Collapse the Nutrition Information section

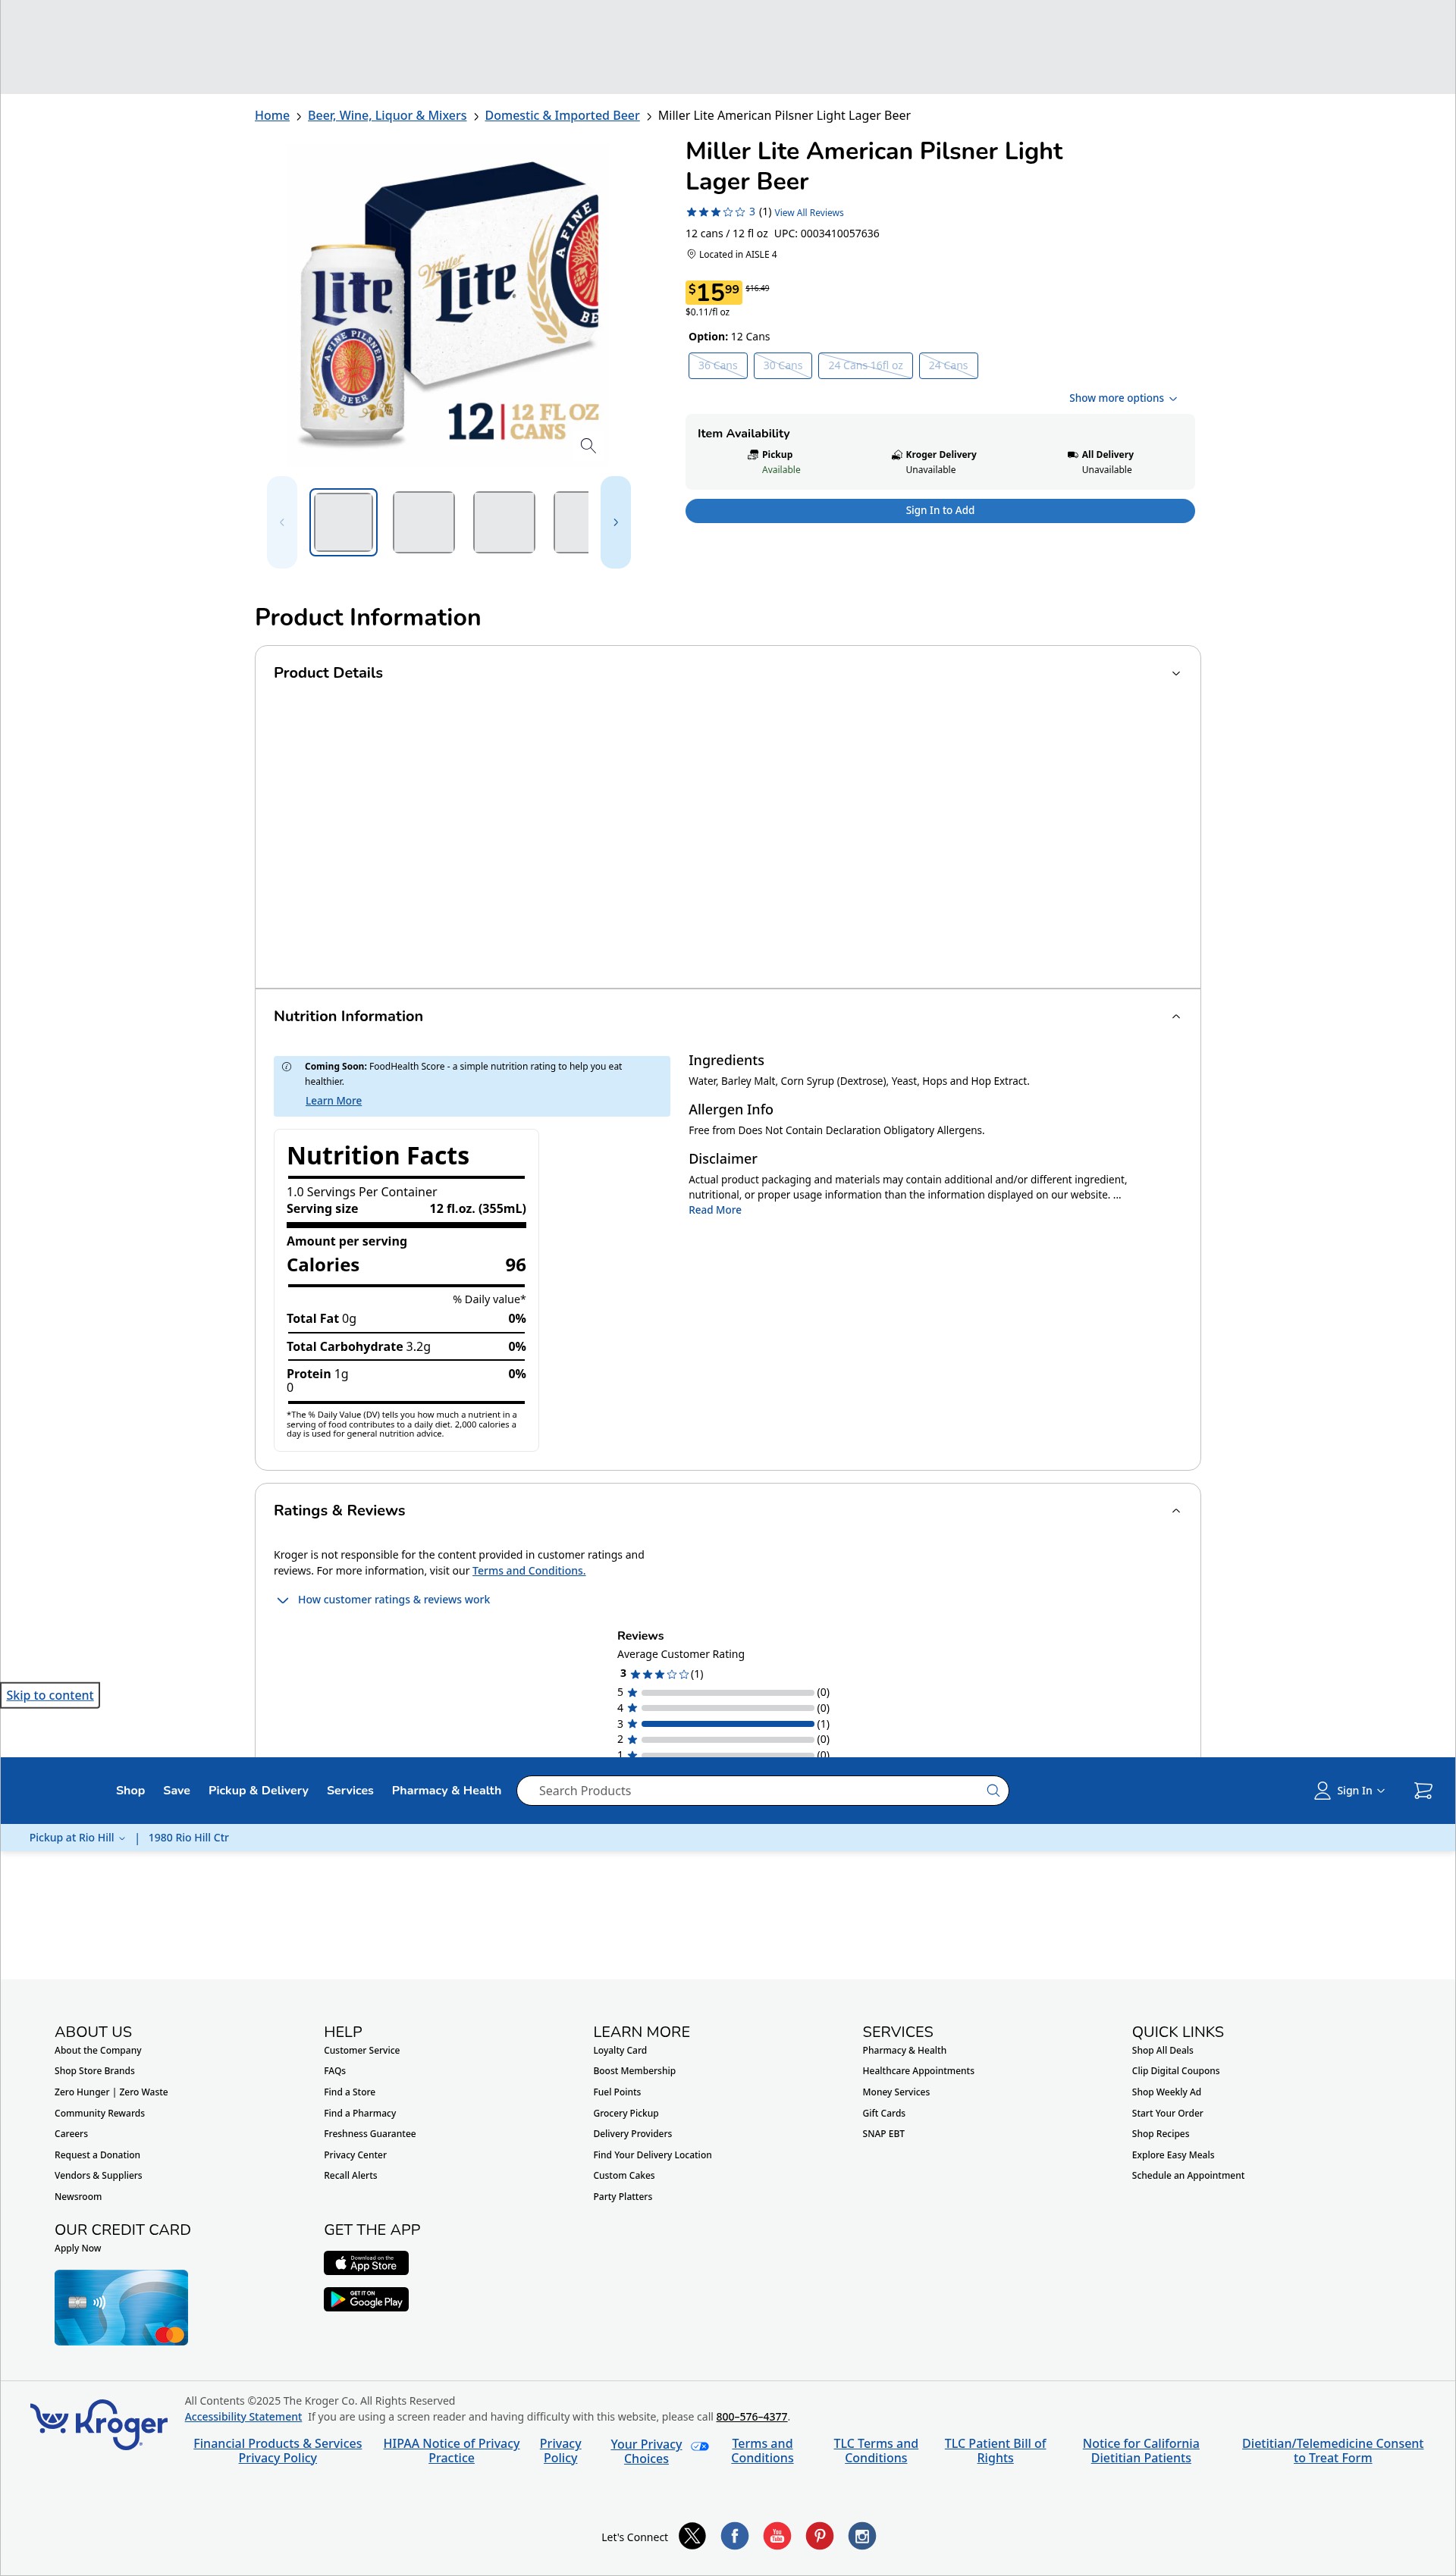(728, 1016)
